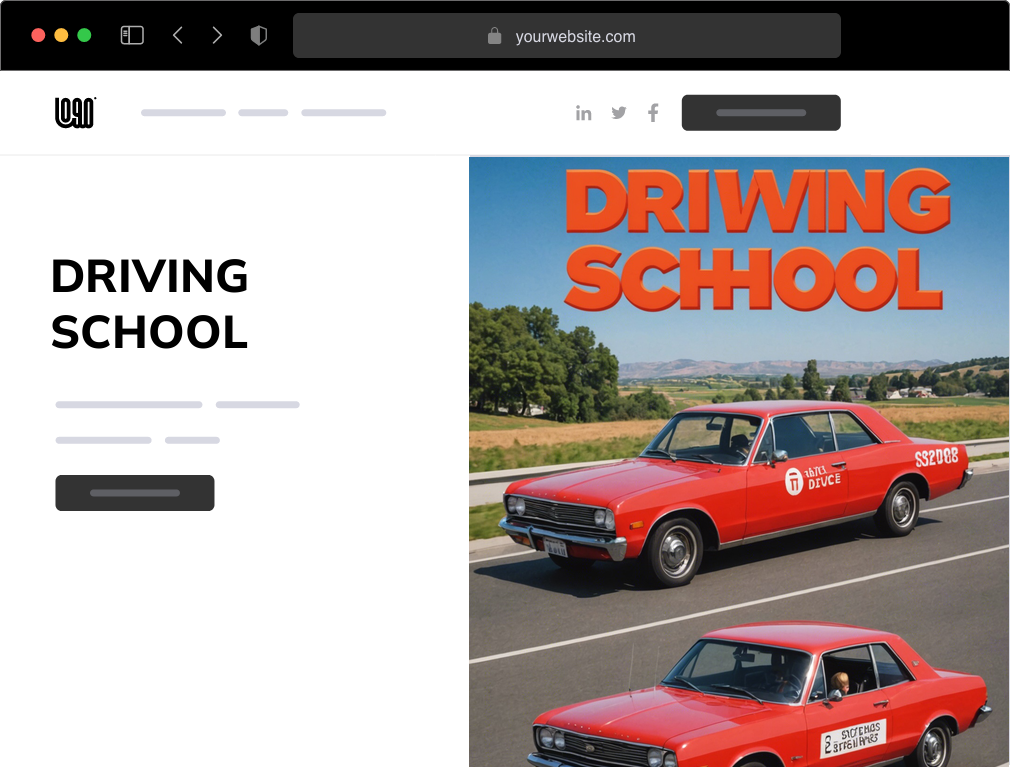This screenshot has height=767, width=1010.
Task: Click the black DRIVING SCHOOL heading
Action: point(150,304)
